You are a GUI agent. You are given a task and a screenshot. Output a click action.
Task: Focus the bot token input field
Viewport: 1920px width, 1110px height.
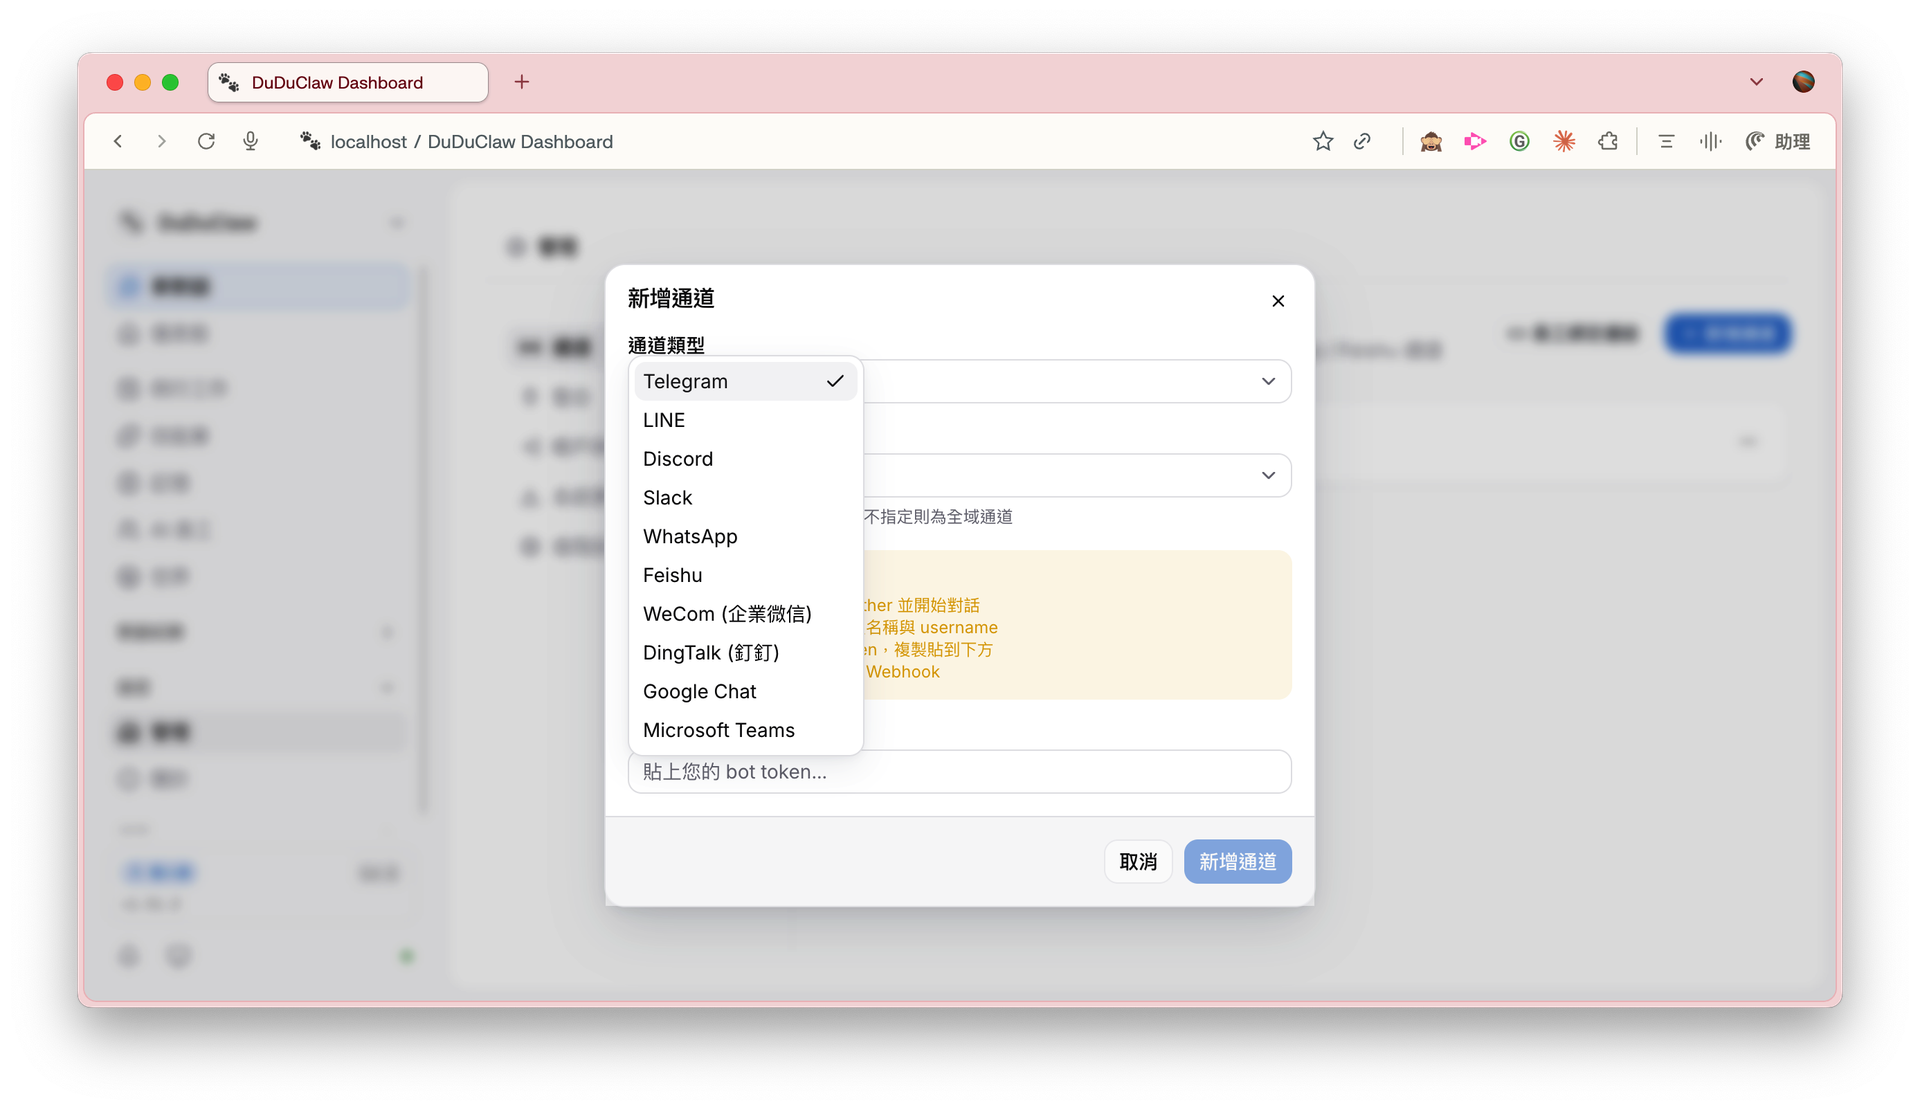point(960,772)
